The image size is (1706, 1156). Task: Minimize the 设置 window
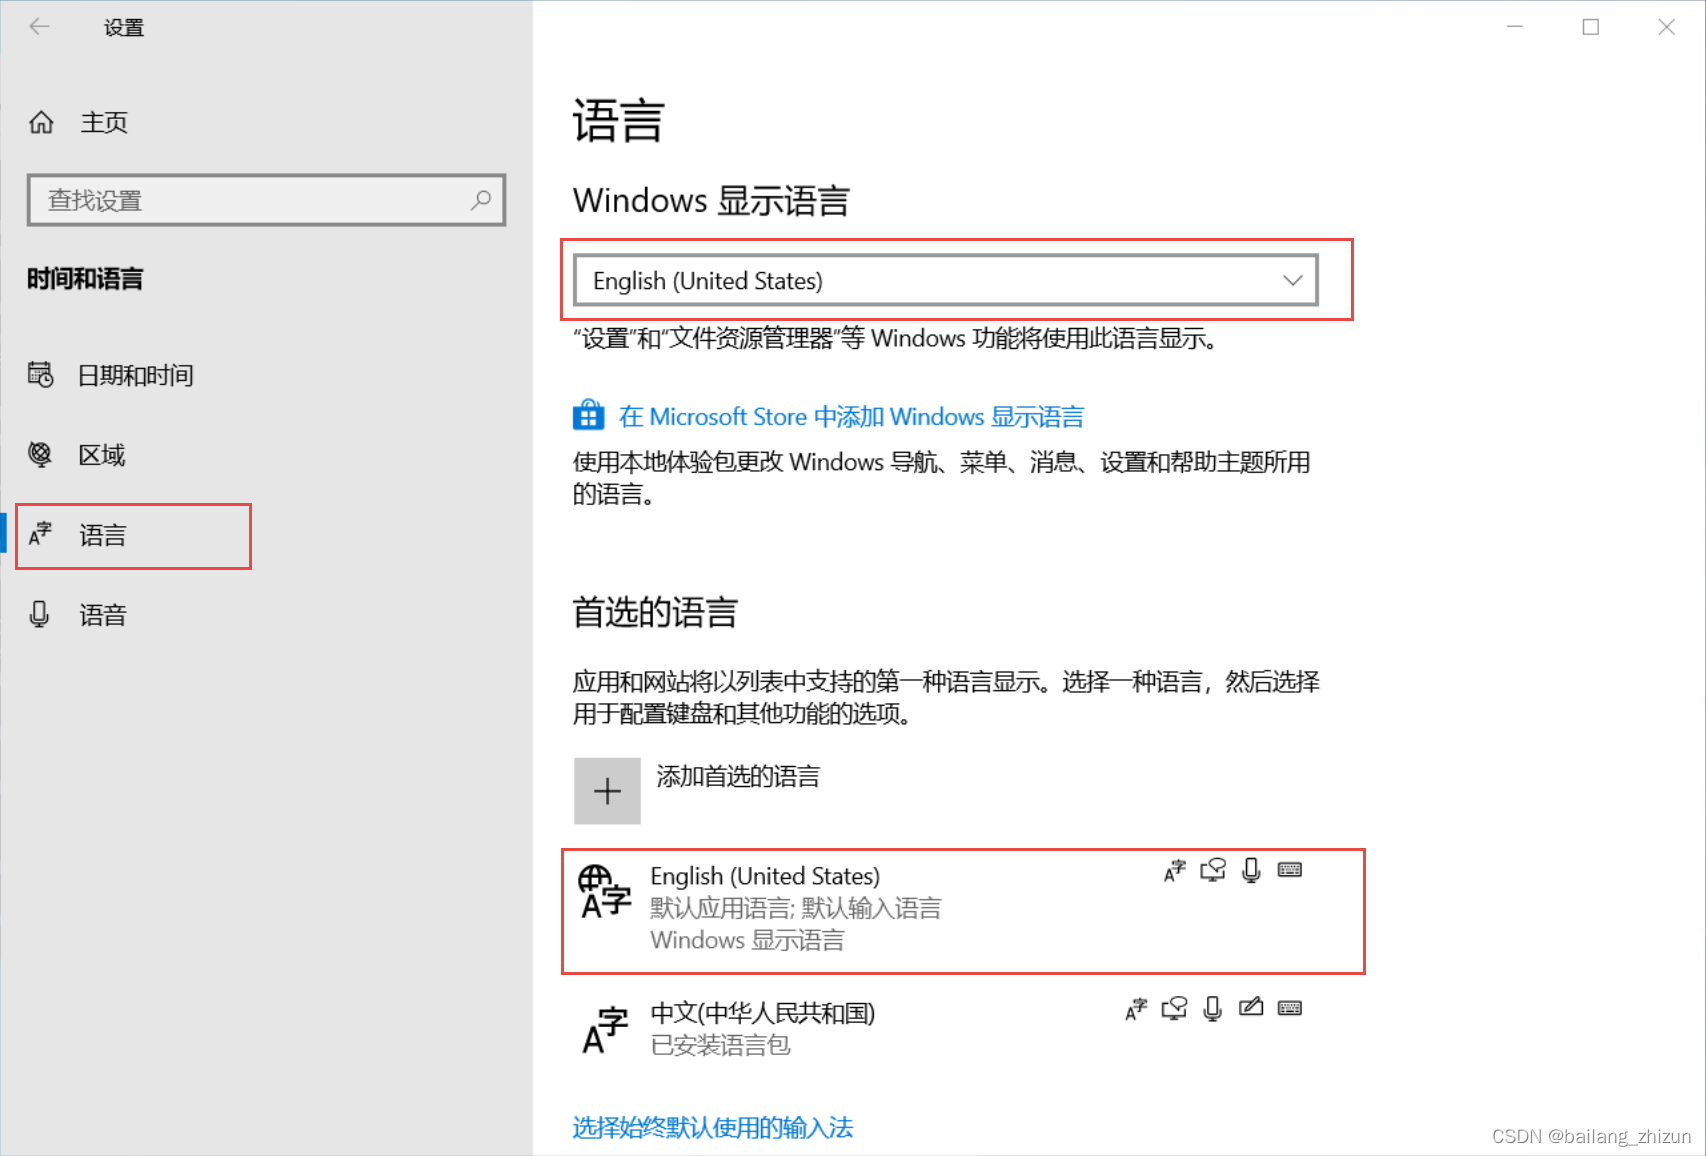click(1515, 27)
